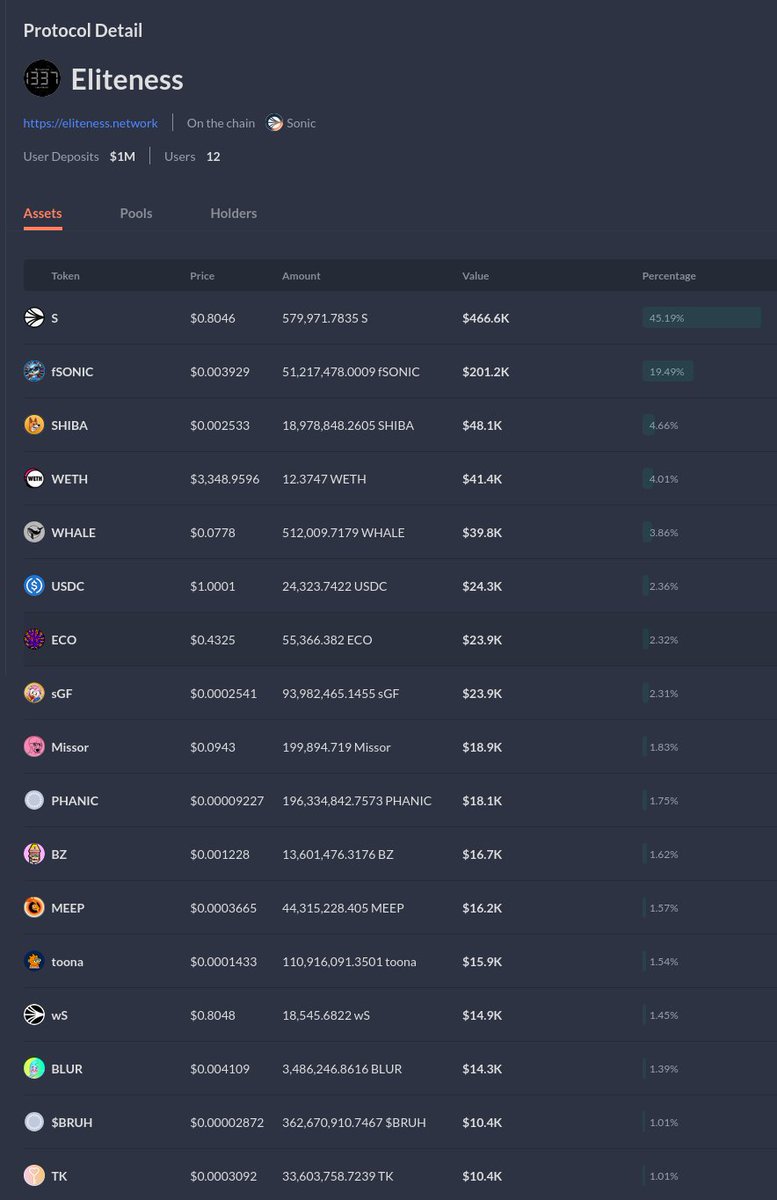
Task: Click the Token column header
Action: [66, 276]
